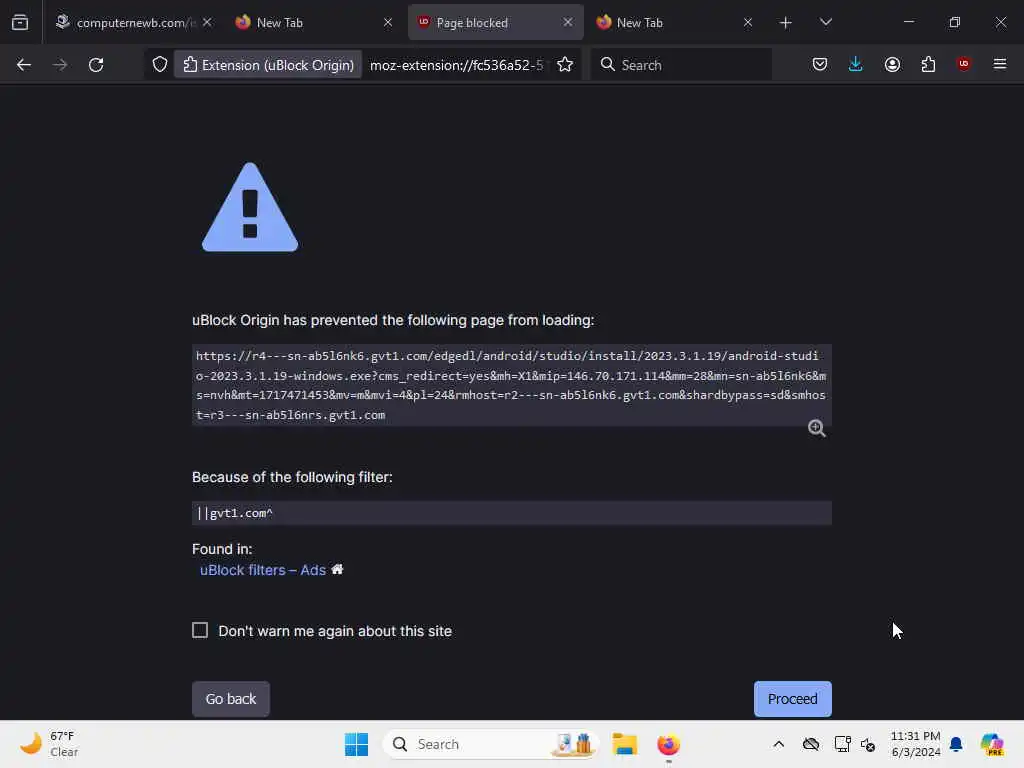Open a new tab with plus button
This screenshot has width=1024, height=768.
point(786,22)
